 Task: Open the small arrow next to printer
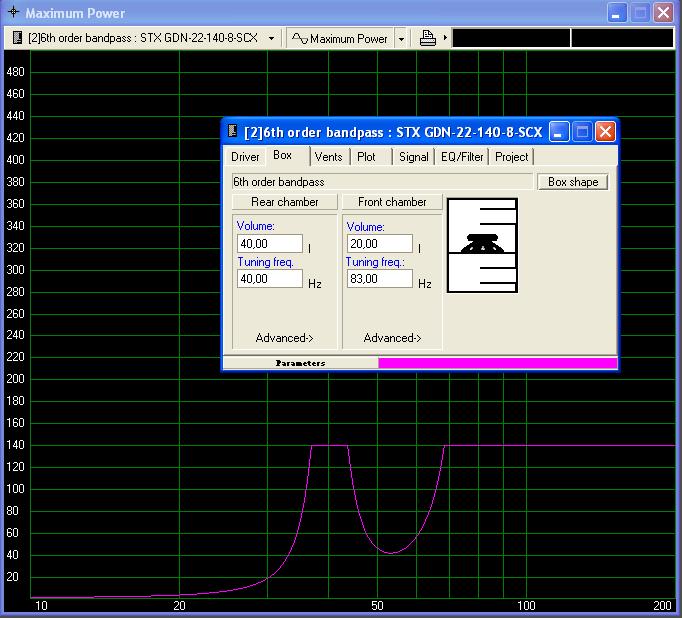[x=445, y=38]
